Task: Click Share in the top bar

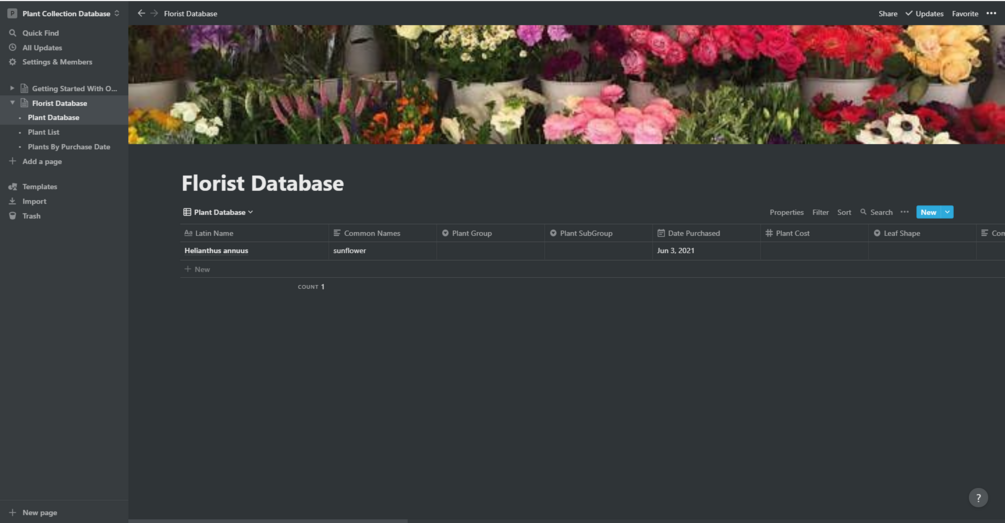Action: (888, 13)
